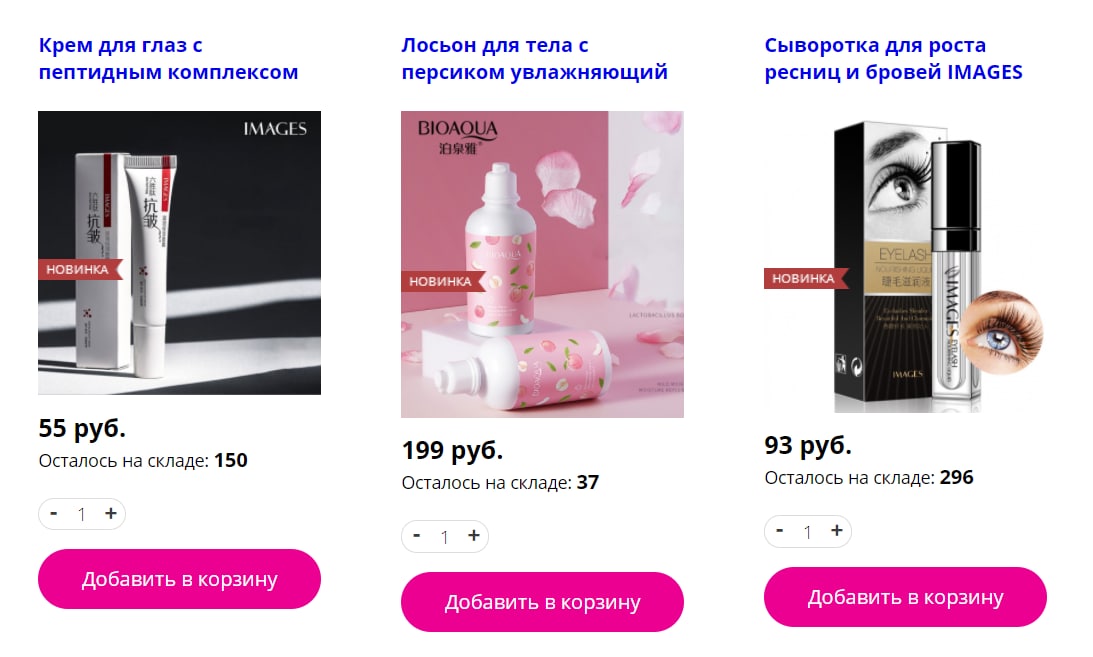Click the IMAGES eye cream product image
The image size is (1093, 657).
coord(179,253)
